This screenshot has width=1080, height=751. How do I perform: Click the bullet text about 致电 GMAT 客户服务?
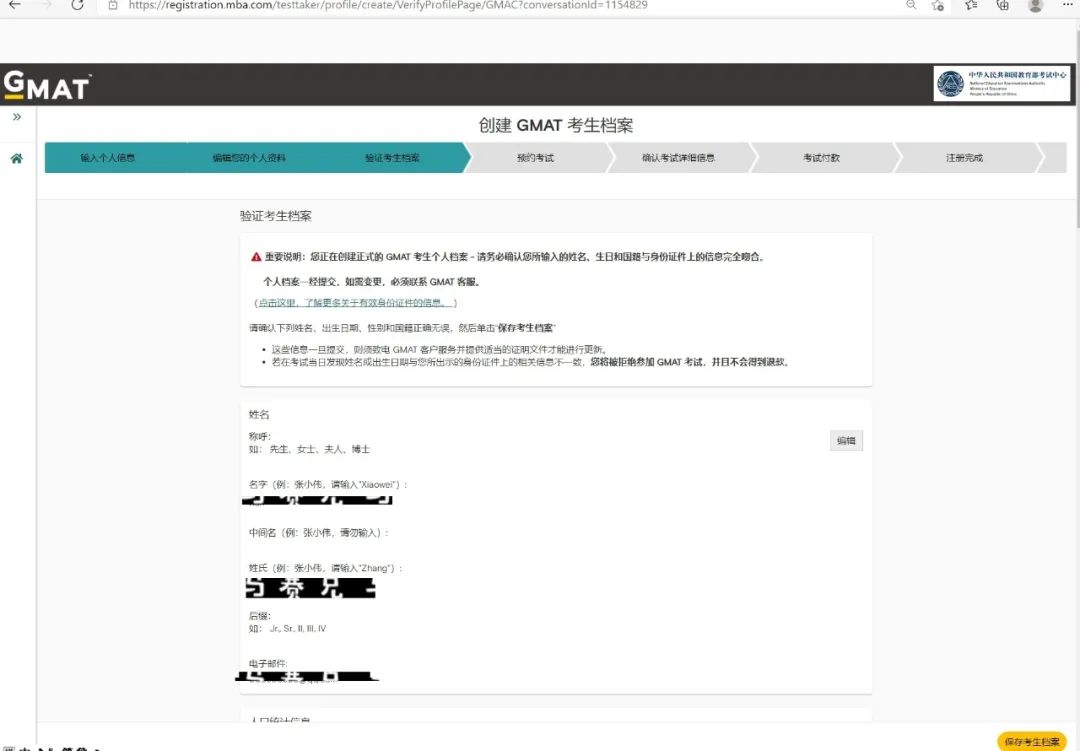(x=439, y=350)
